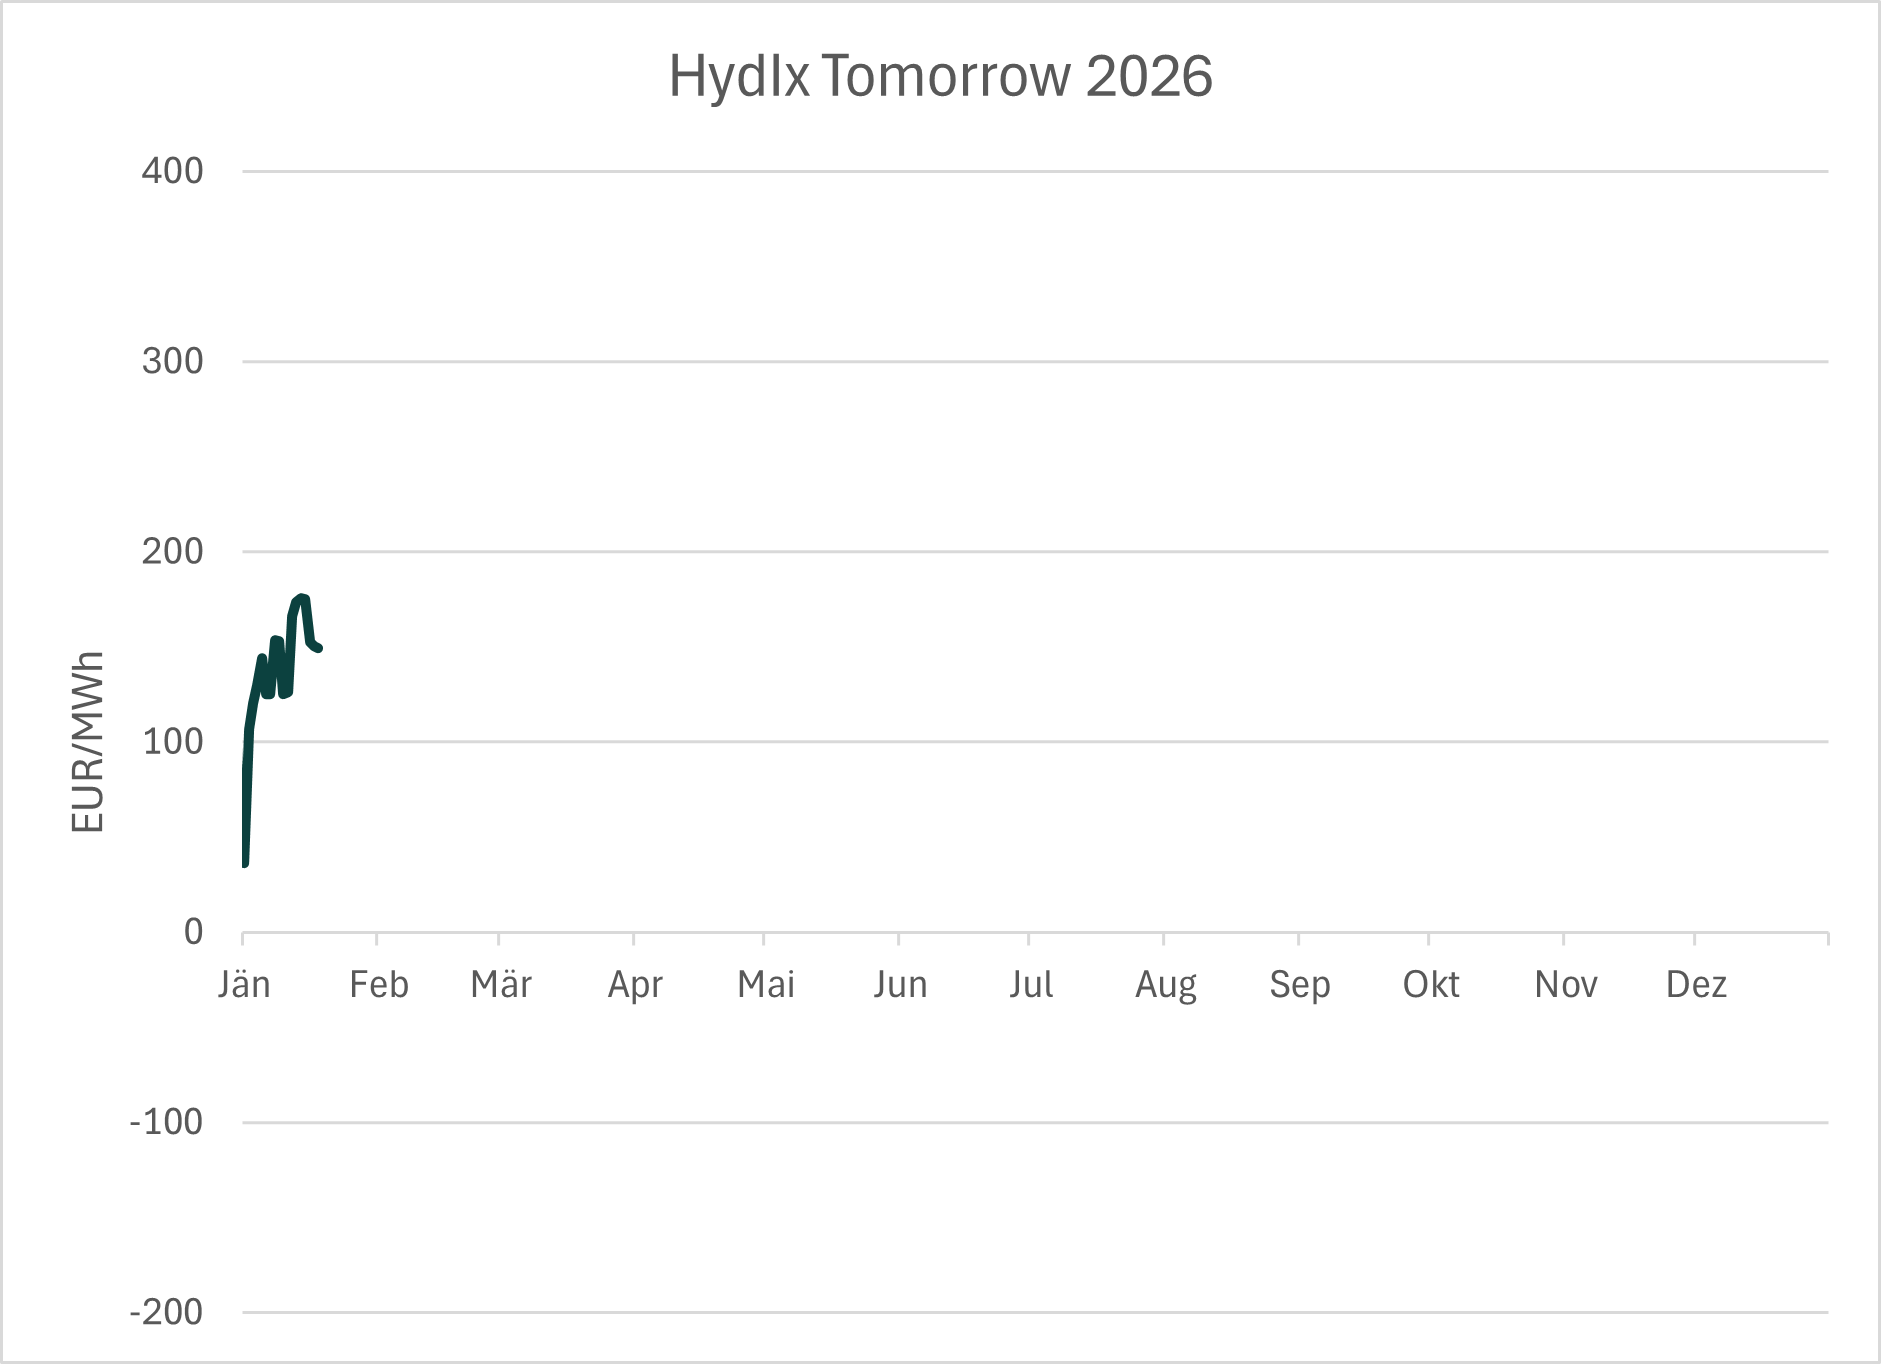Viewport: 1881px width, 1364px height.
Task: Click the Feb month label
Action: click(x=378, y=985)
